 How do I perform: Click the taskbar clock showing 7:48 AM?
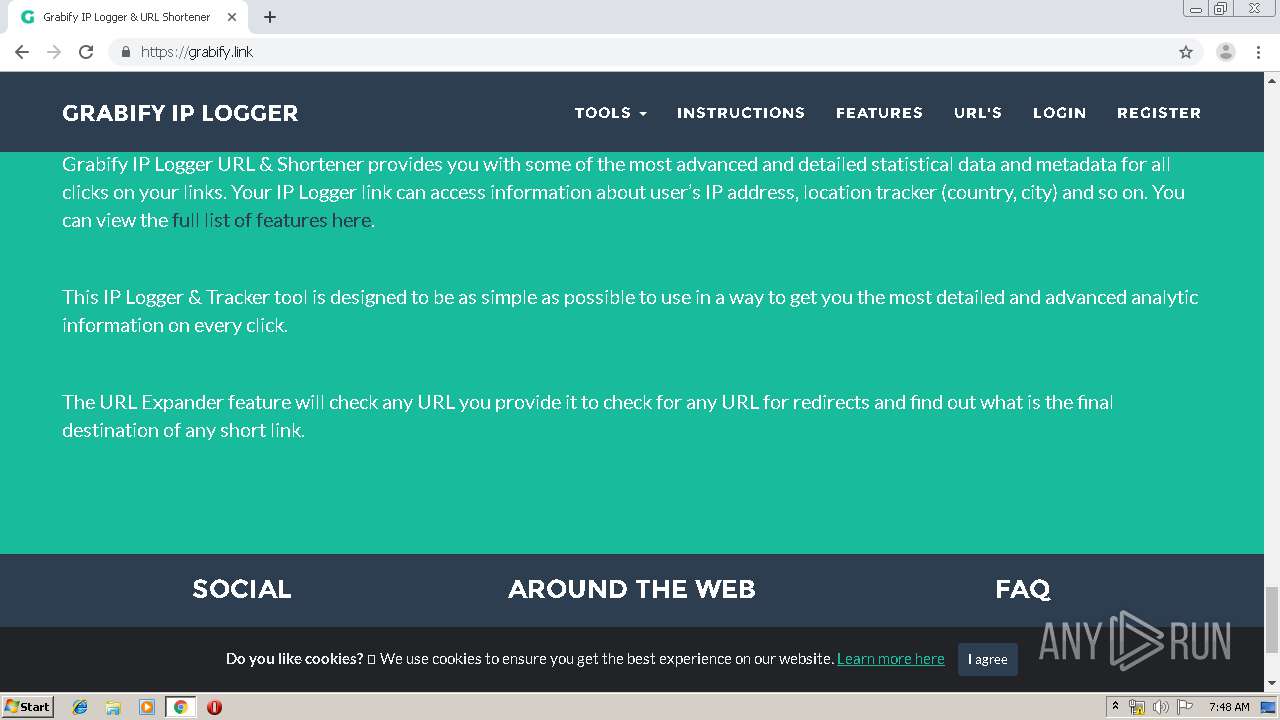[1229, 707]
